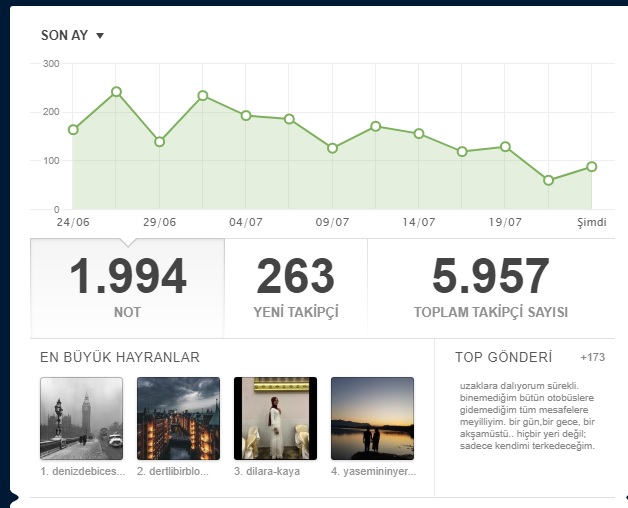Select the highest chart point near 240
Image resolution: width=628 pixels, height=508 pixels.
pos(116,92)
